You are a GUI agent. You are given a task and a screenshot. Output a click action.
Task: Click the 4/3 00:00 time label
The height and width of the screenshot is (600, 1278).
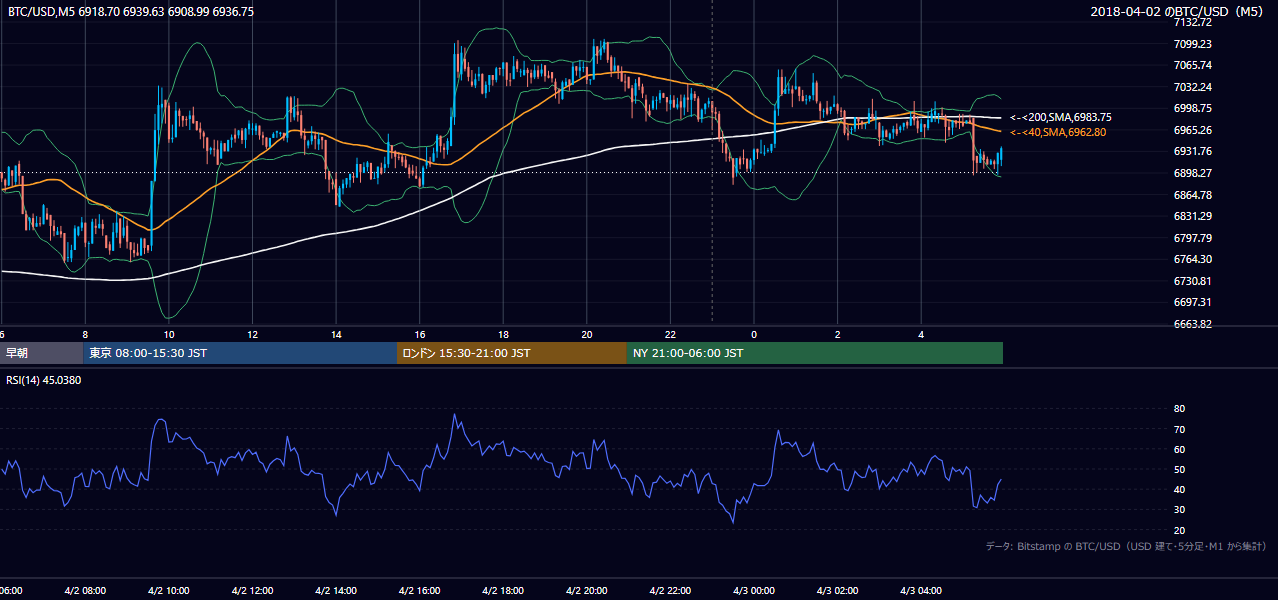[x=755, y=591]
